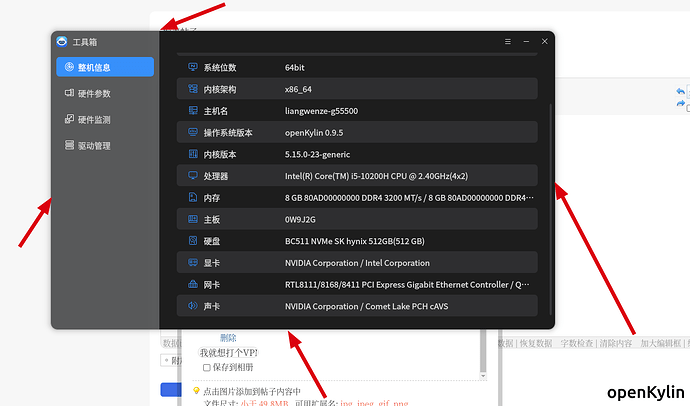This screenshot has width=690, height=406.
Task: Click 字数检查 in the editor footer
Action: coord(576,343)
